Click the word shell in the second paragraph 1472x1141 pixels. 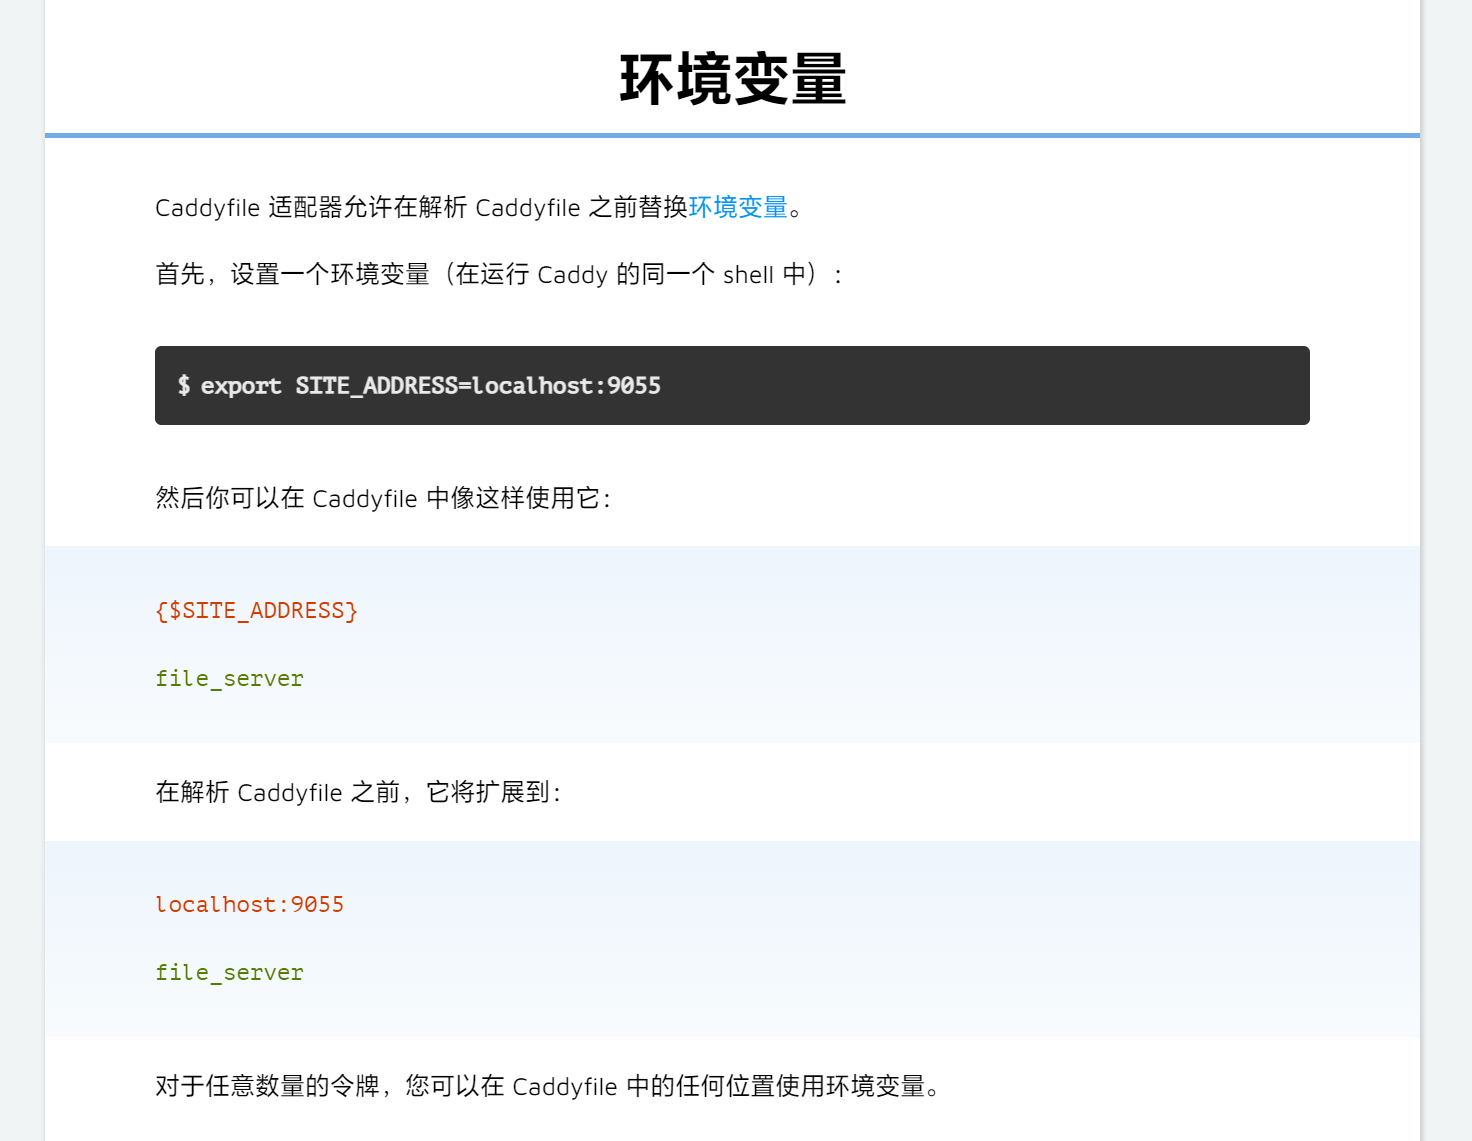(x=748, y=275)
